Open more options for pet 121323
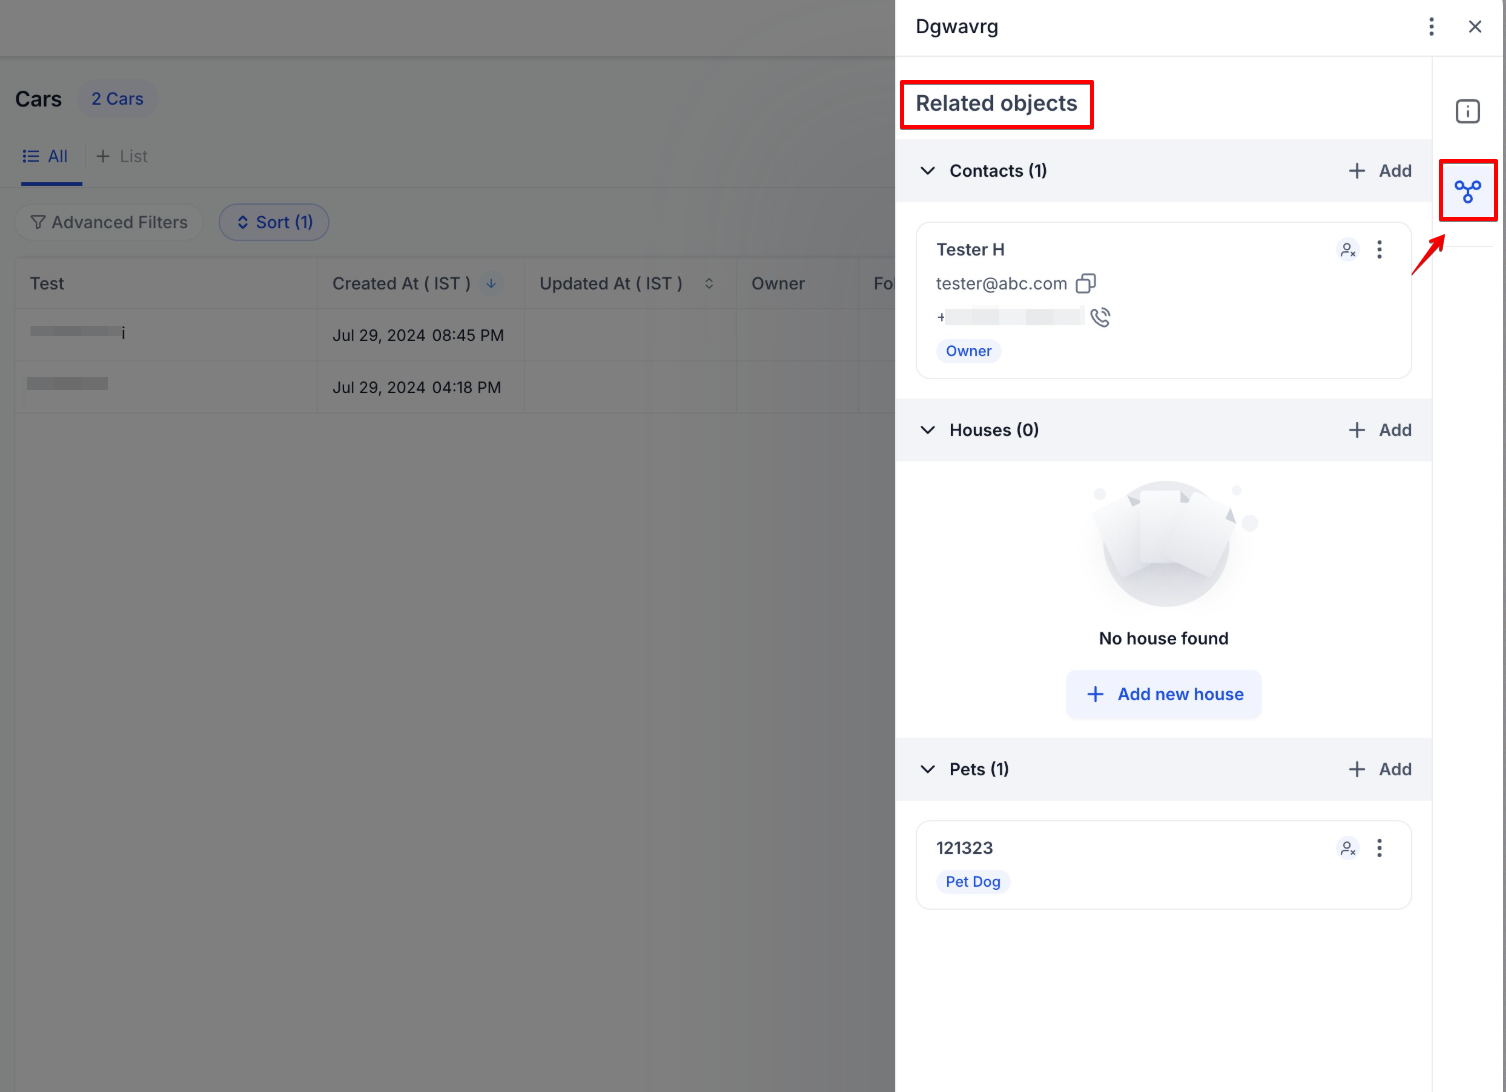The height and width of the screenshot is (1092, 1506). (1379, 848)
